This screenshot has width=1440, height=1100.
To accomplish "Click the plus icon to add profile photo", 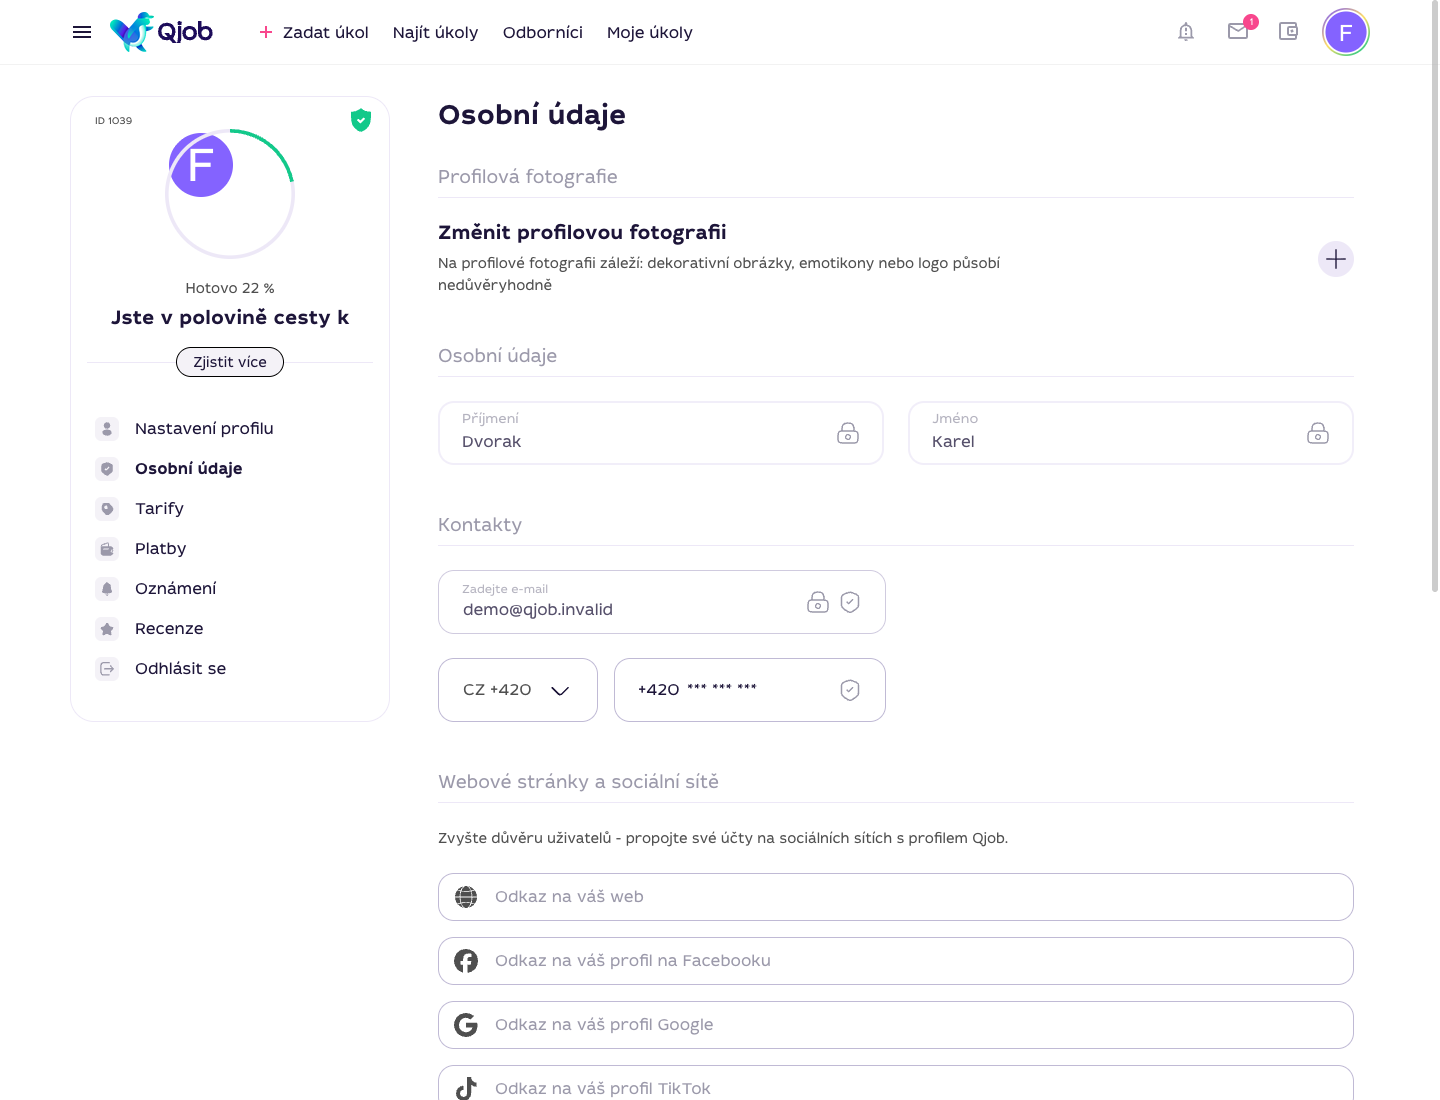I will click(x=1336, y=259).
